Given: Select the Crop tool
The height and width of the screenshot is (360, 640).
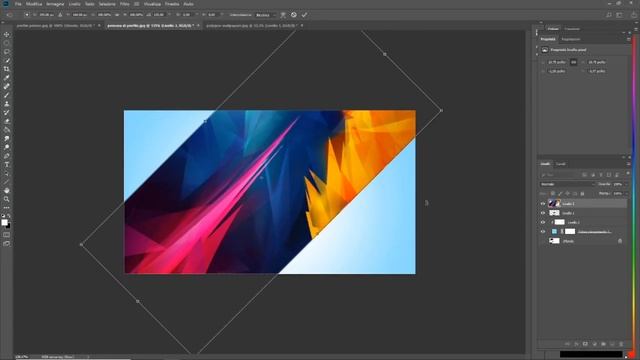Looking at the screenshot, I should [x=7, y=69].
